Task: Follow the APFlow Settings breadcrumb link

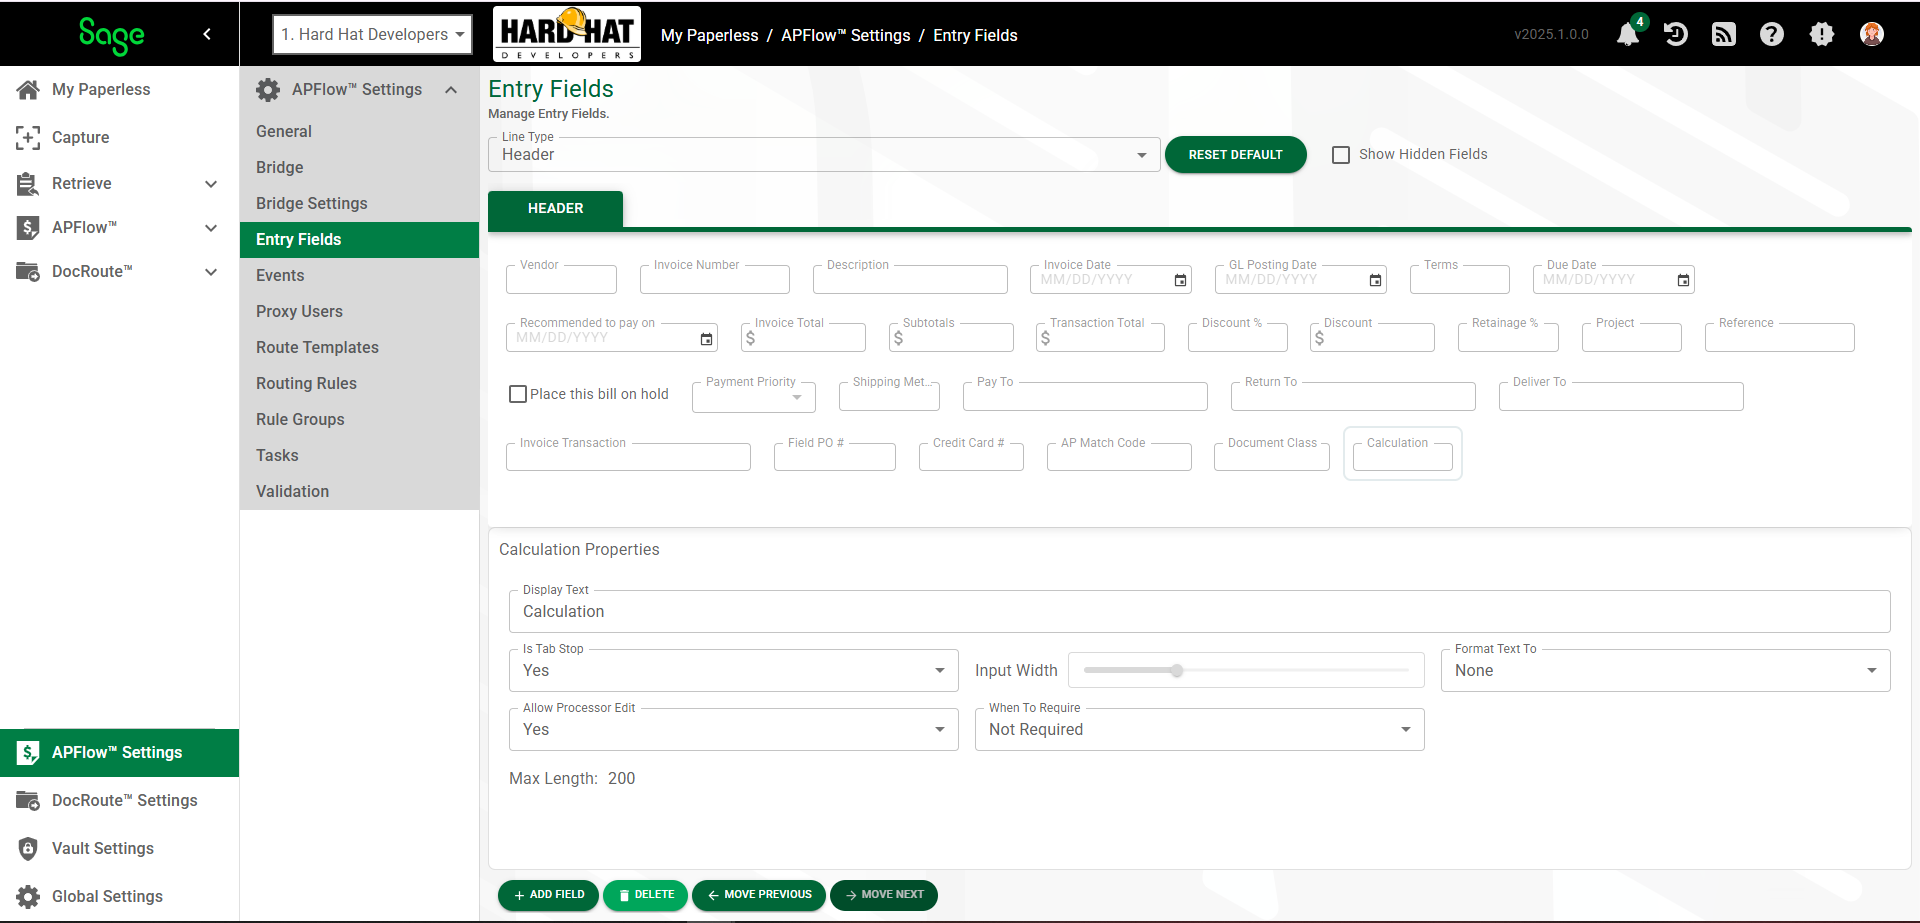Action: point(845,35)
